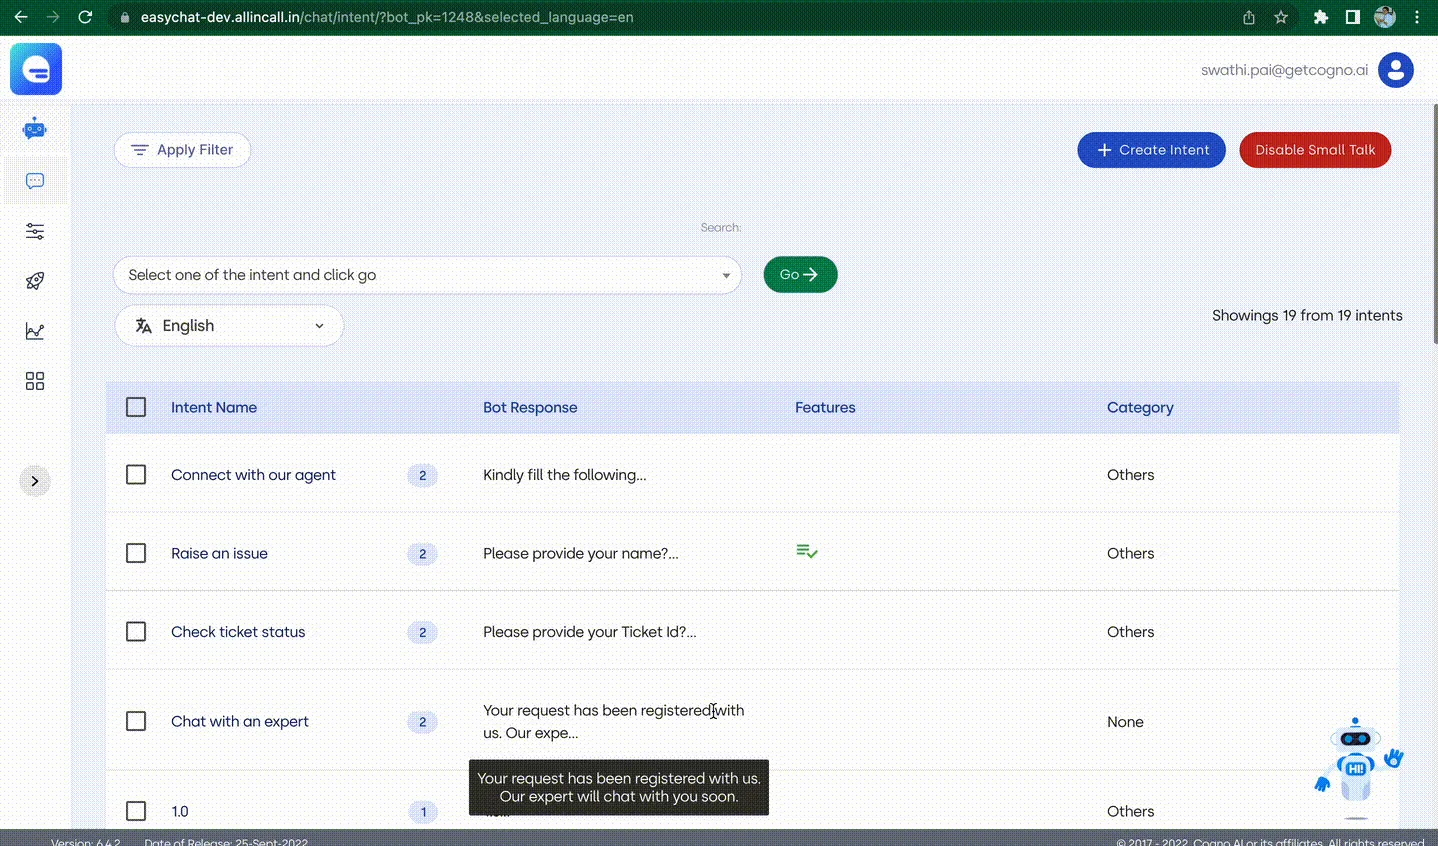This screenshot has height=846, width=1438.
Task: Open the browser three-dot menu
Action: point(1417,17)
